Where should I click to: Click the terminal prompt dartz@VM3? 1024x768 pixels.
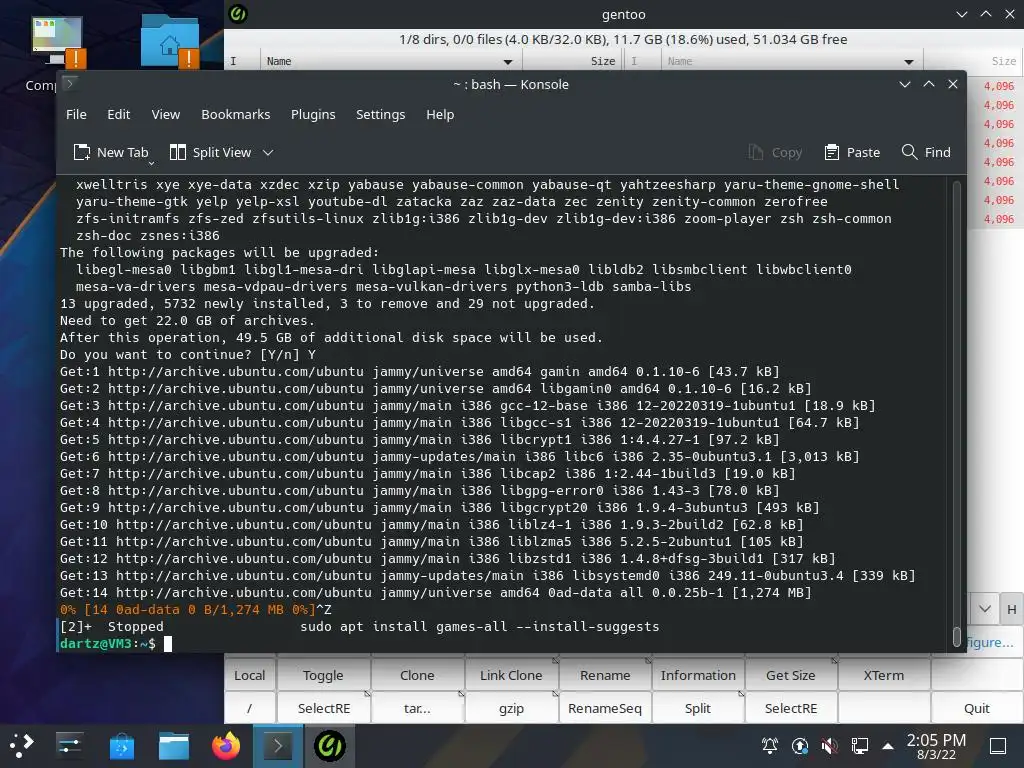[x=108, y=643]
